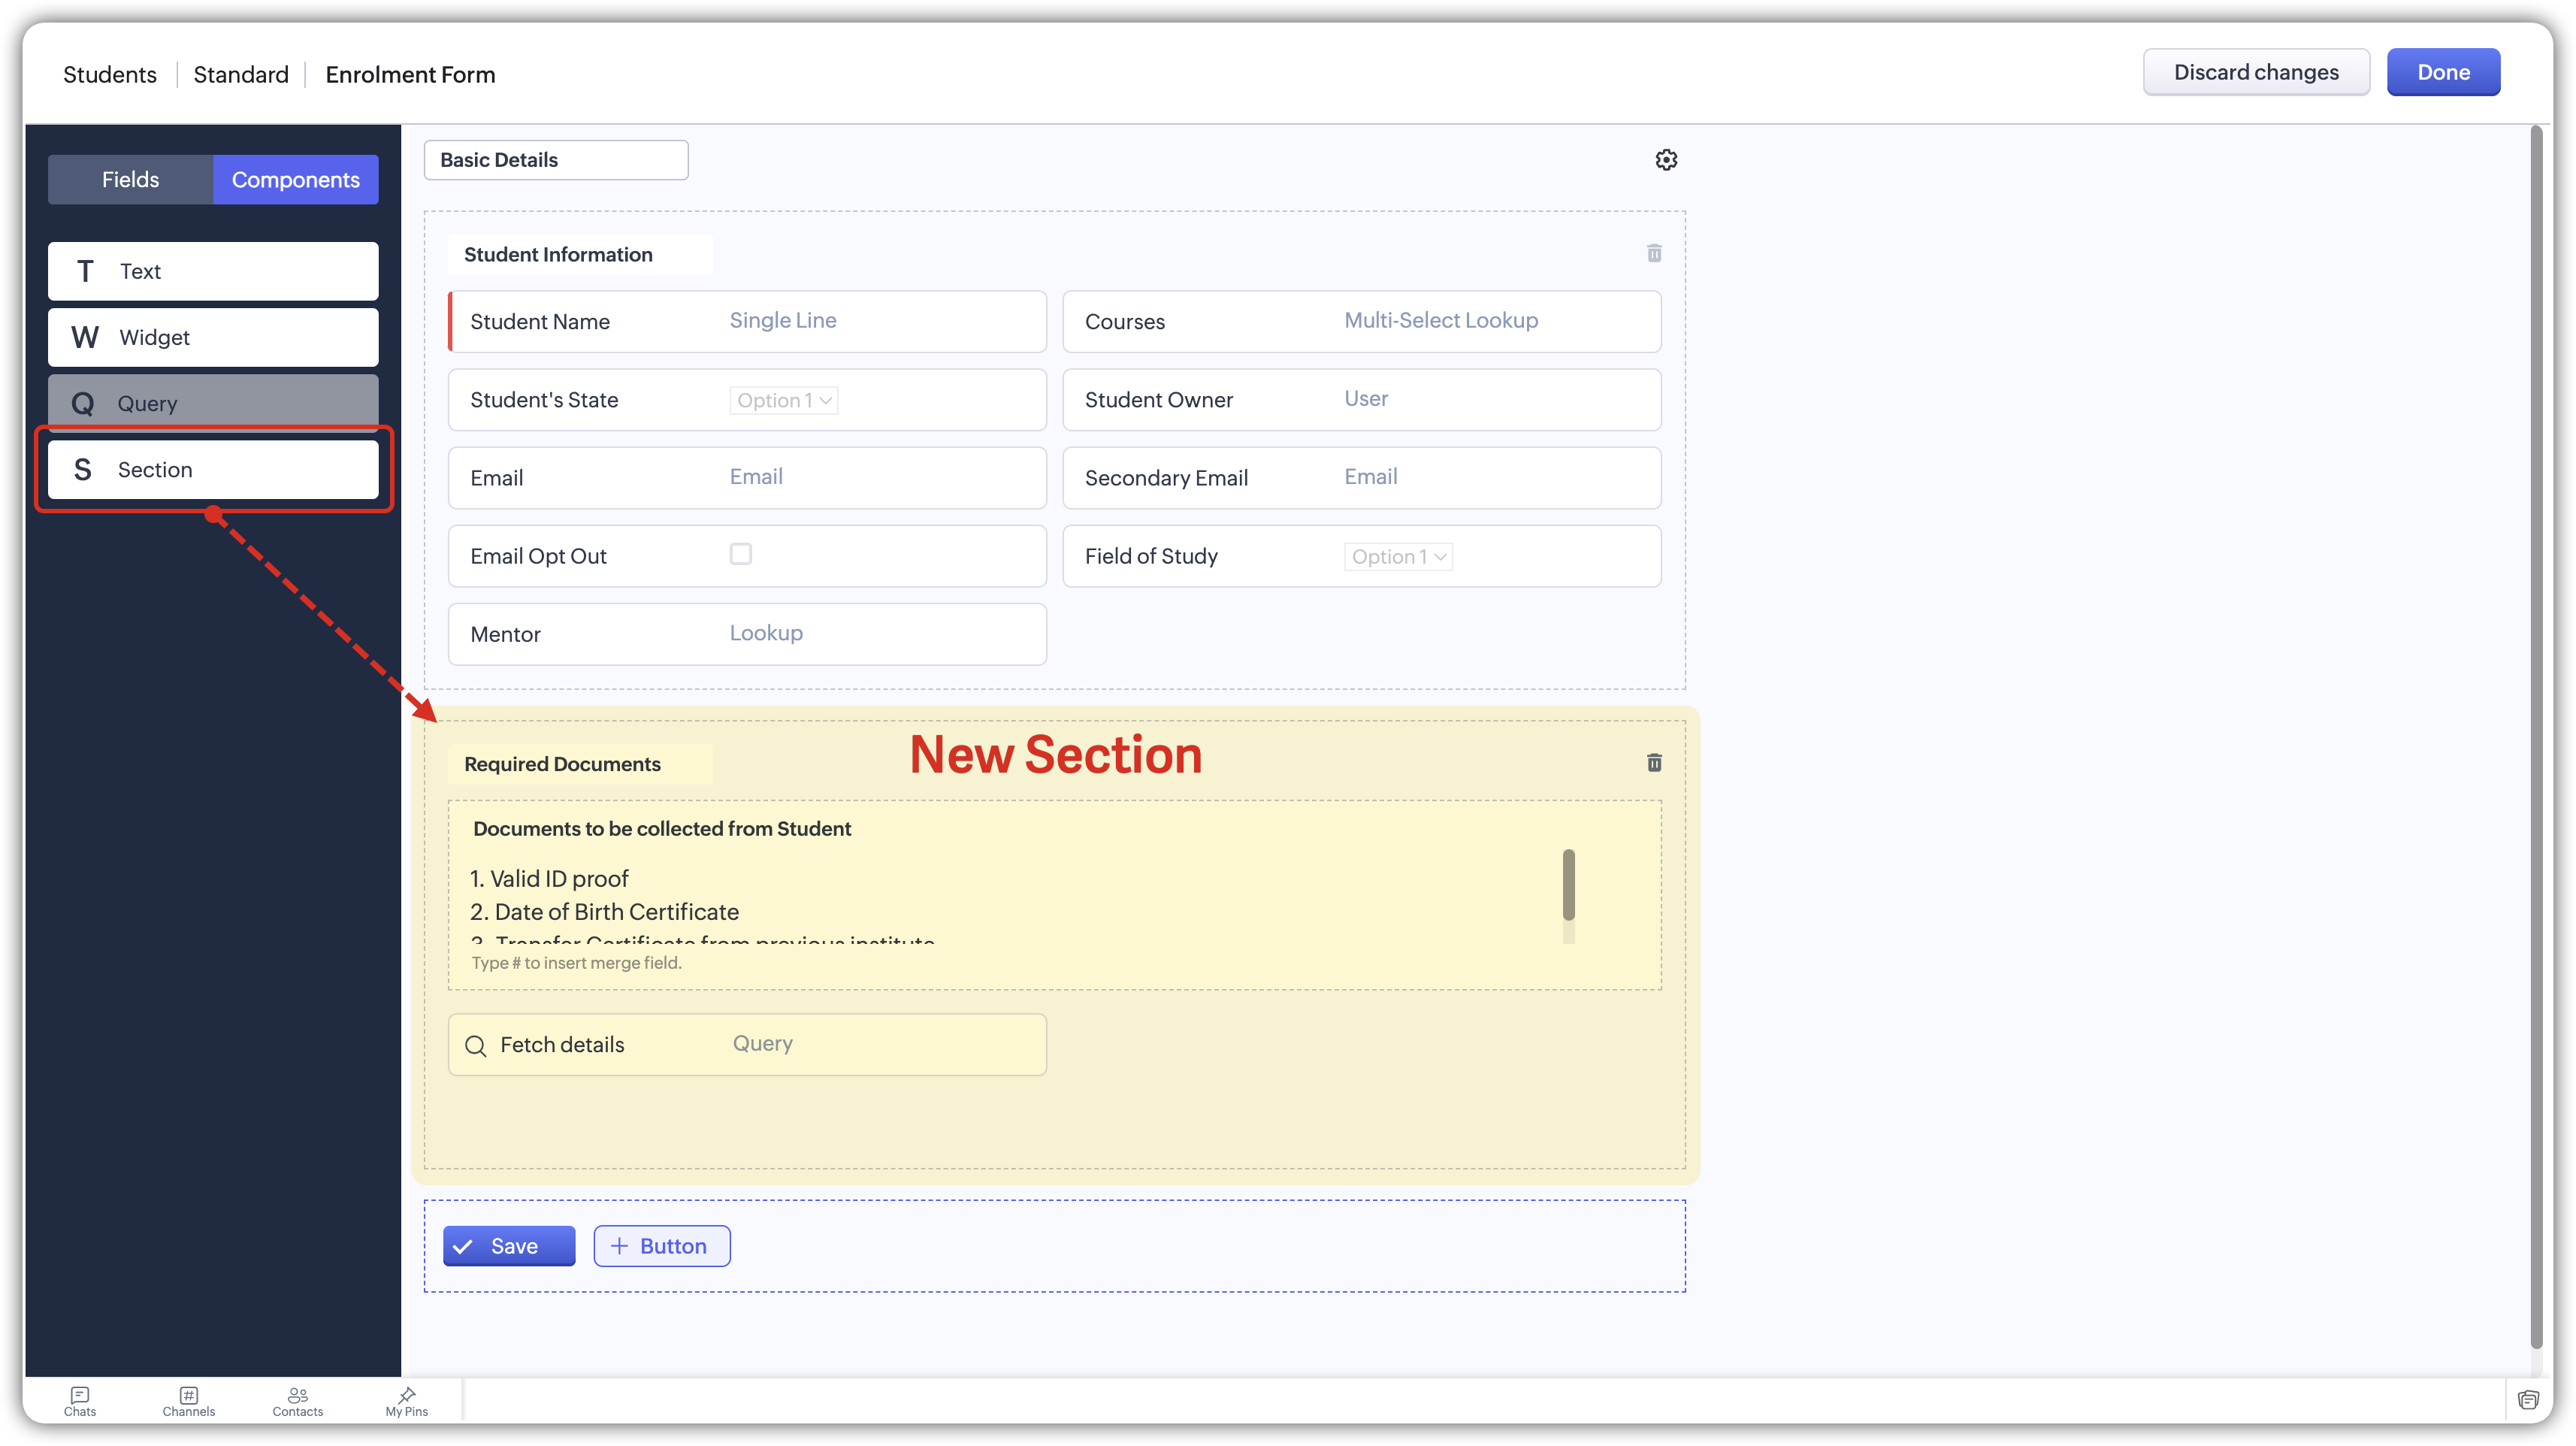Toggle the Email Opt Out checkbox
2576x1446 pixels.
(x=740, y=554)
